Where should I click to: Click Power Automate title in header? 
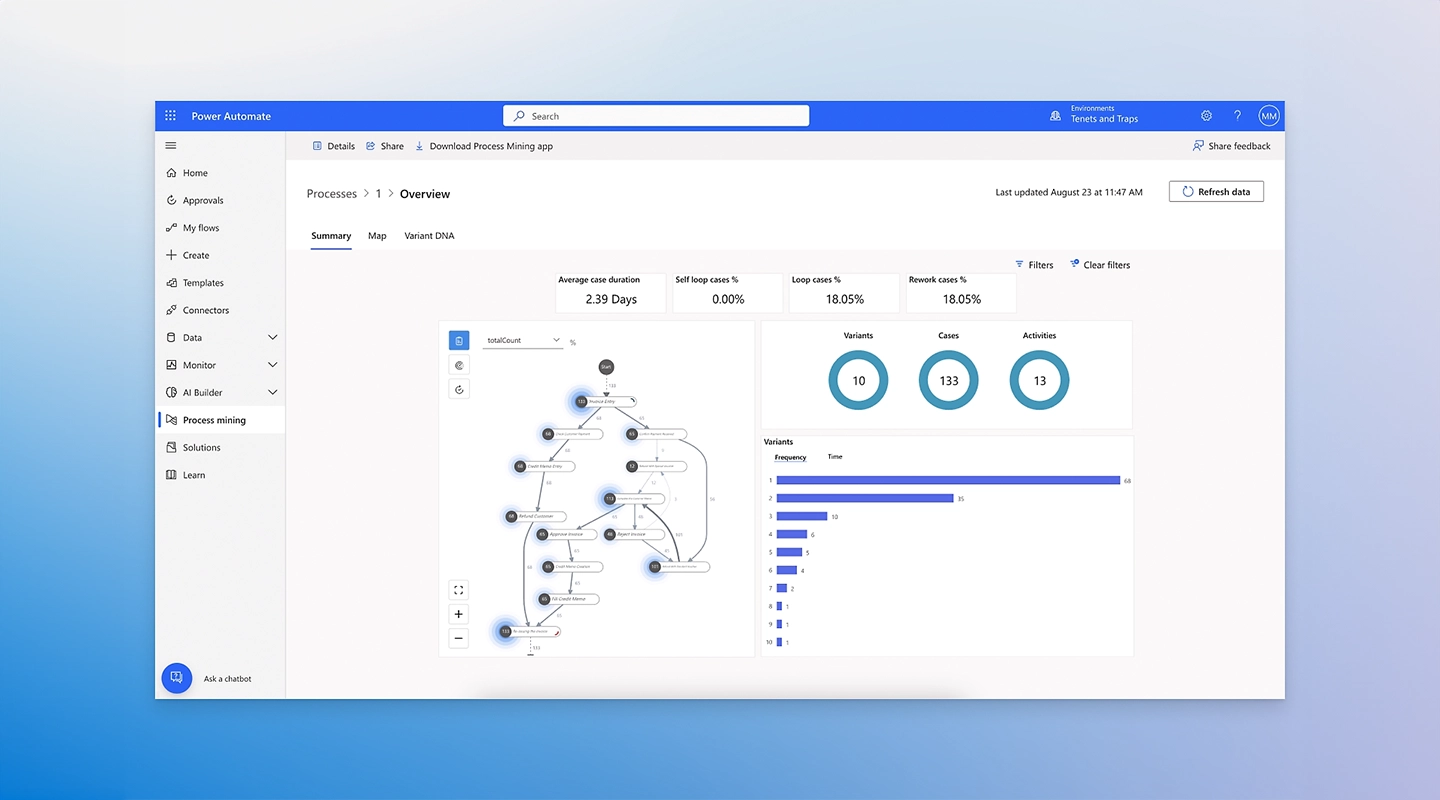point(231,116)
